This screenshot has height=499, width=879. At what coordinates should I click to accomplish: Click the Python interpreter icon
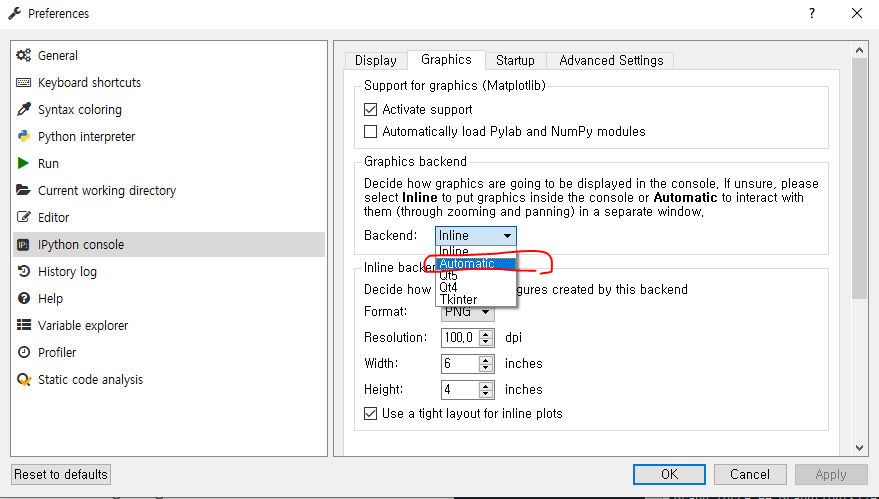pos(24,137)
